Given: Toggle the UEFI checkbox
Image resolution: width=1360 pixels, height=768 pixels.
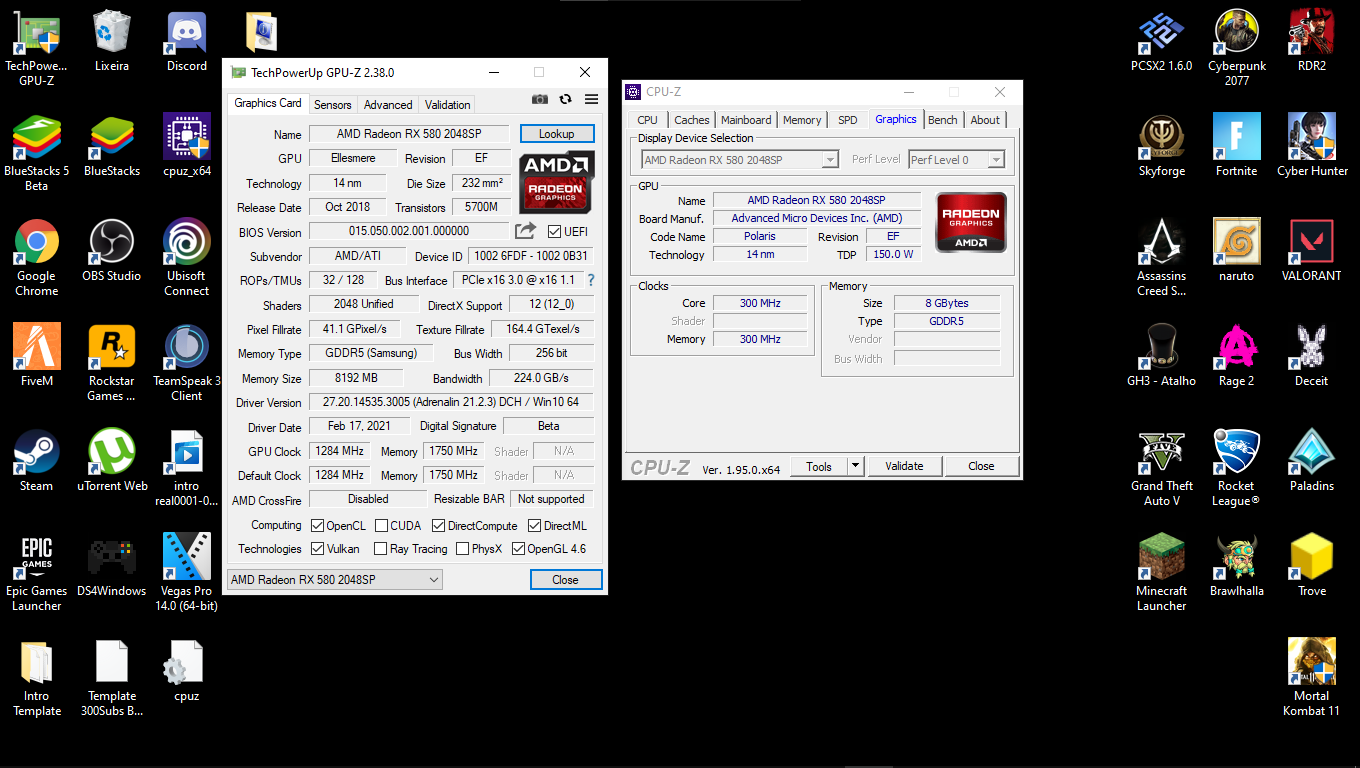Looking at the screenshot, I should pyautogui.click(x=555, y=231).
